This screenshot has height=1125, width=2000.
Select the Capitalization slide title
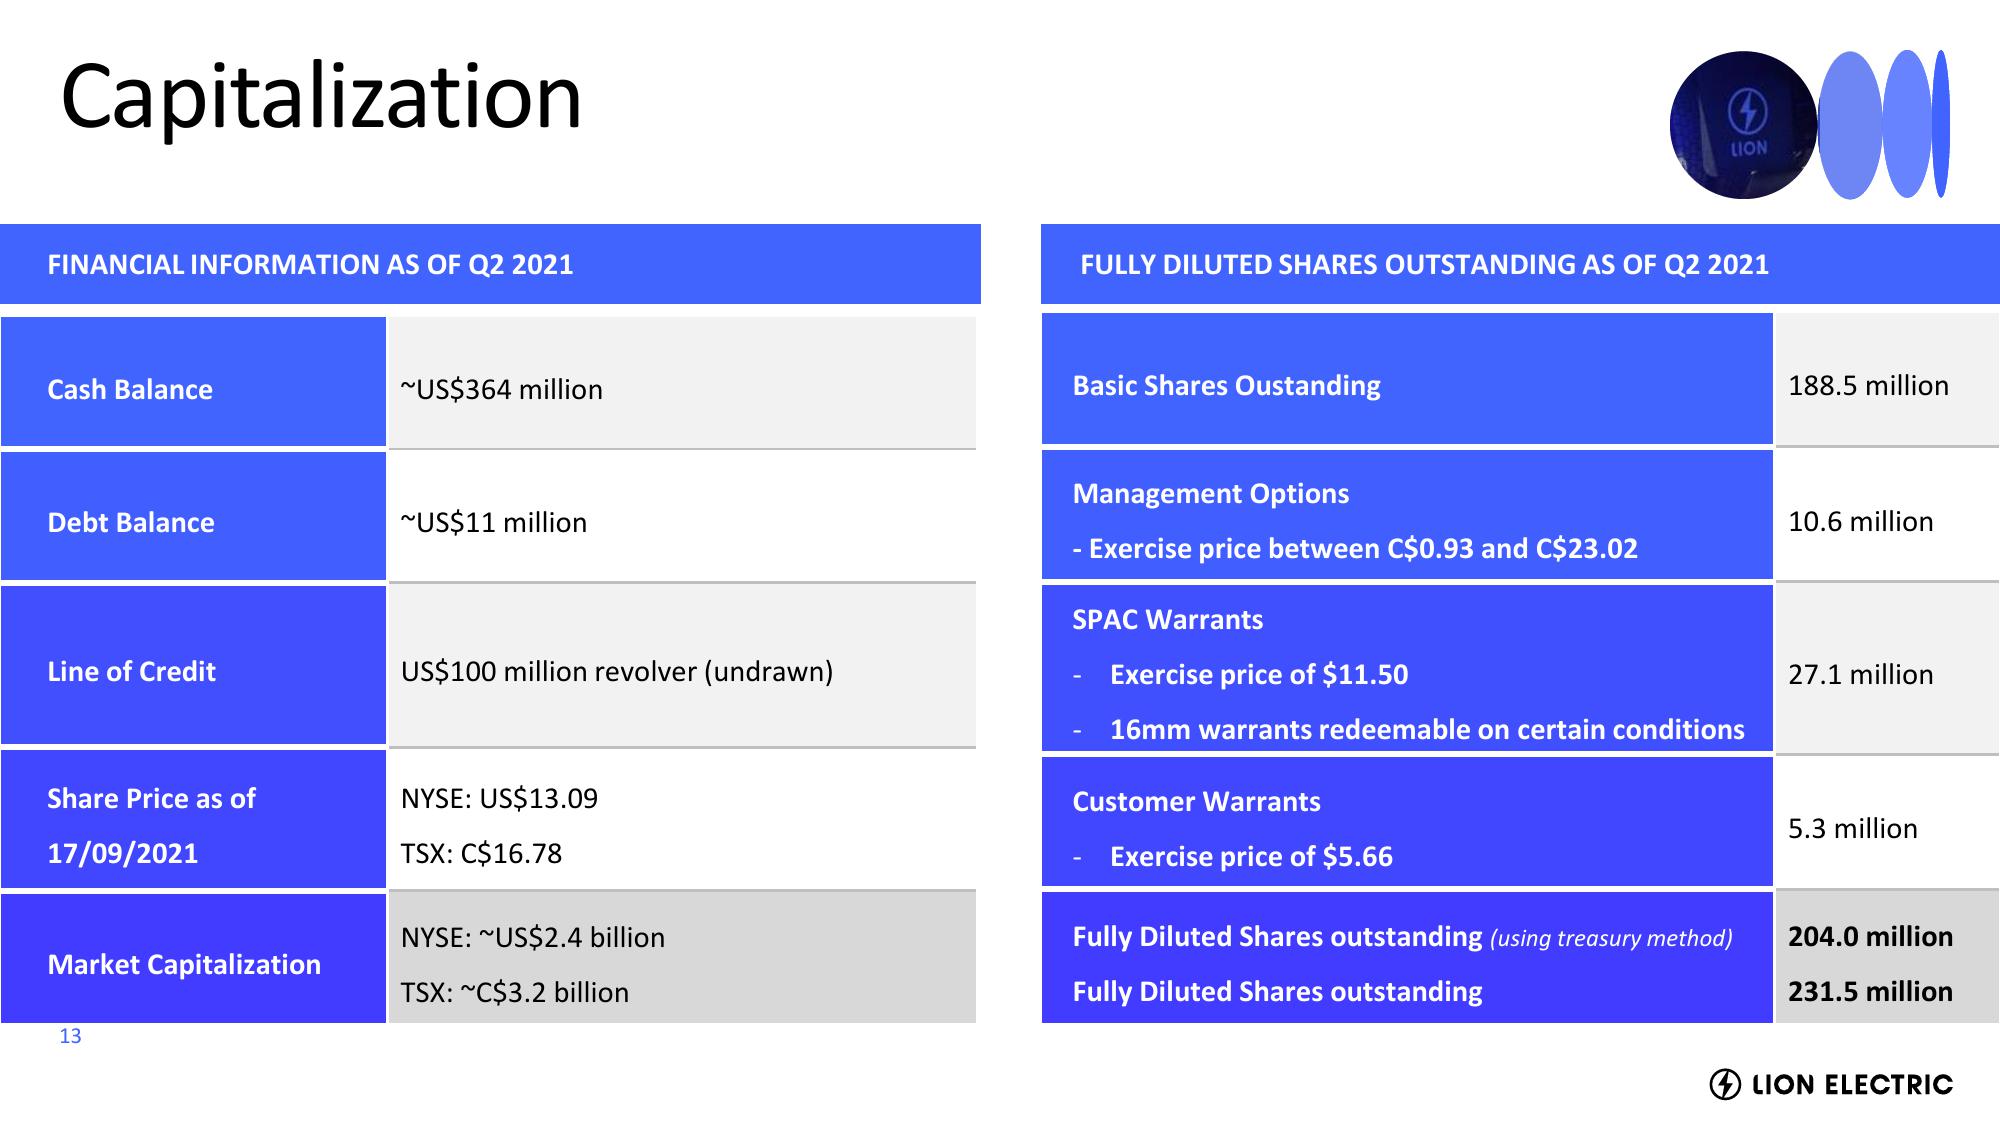click(x=321, y=98)
